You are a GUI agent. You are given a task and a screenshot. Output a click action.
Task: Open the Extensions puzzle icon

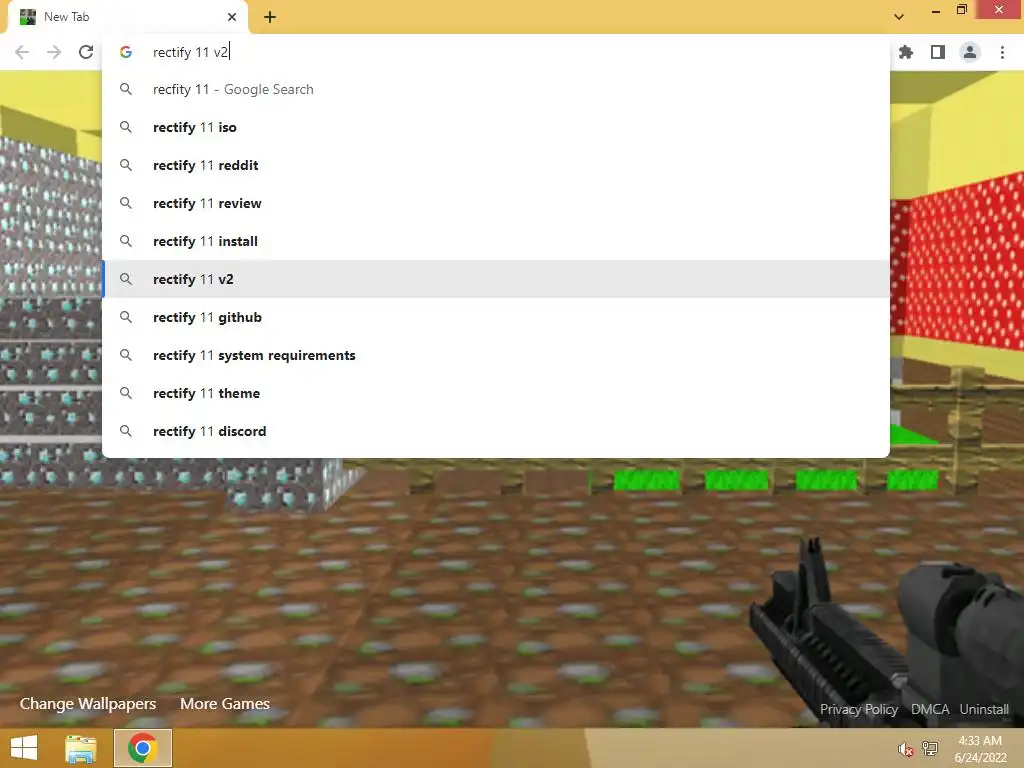coord(906,52)
